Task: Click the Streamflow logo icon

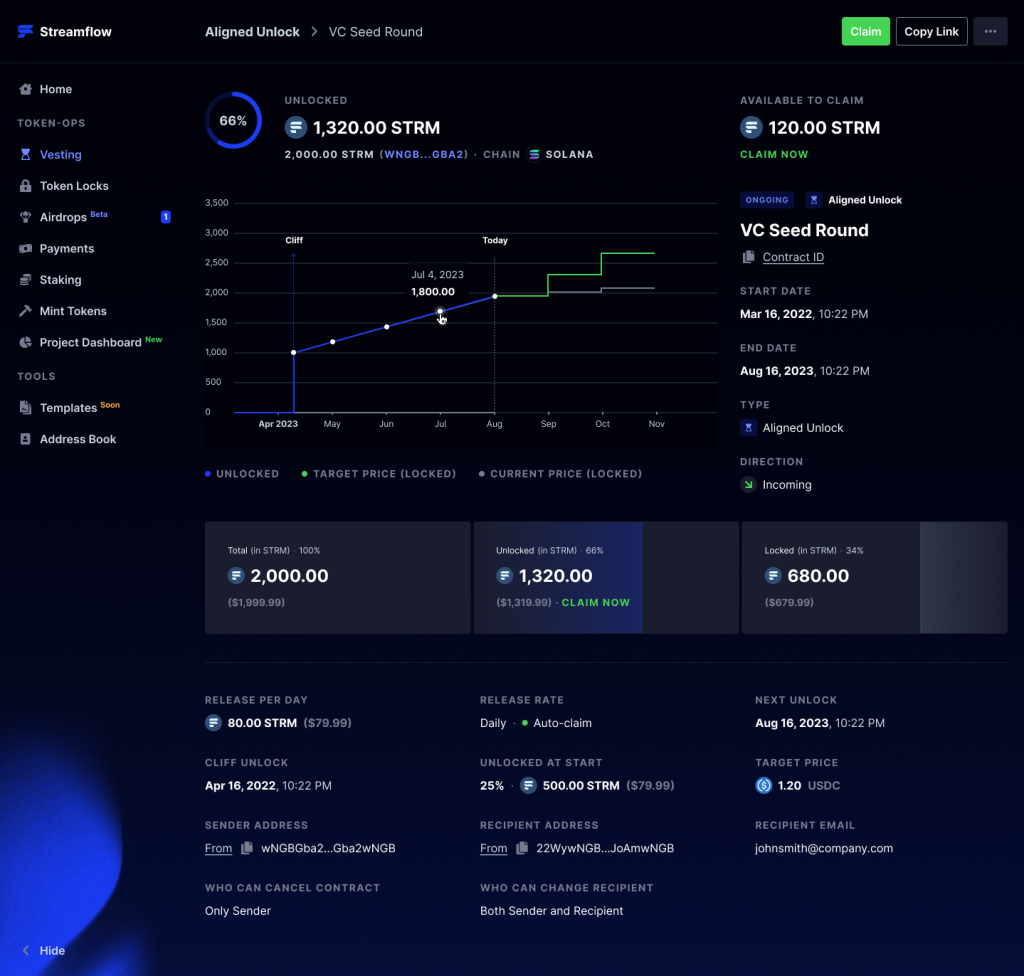Action: point(25,31)
